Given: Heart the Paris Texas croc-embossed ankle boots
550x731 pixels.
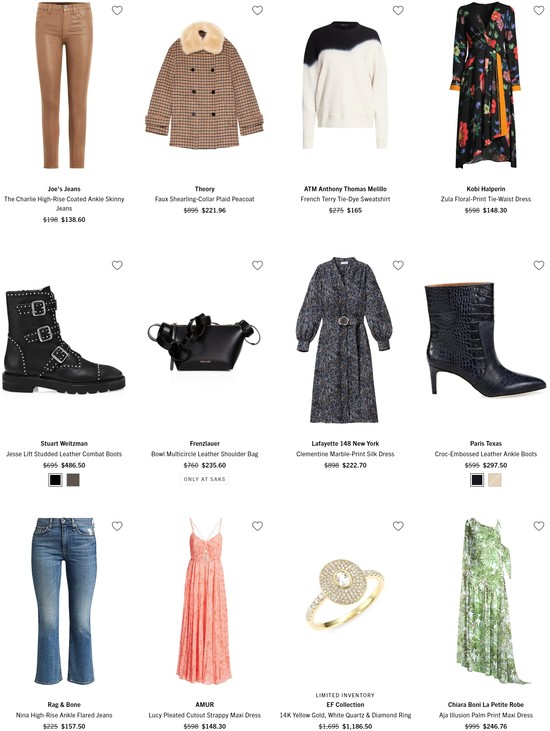Looking at the screenshot, I should tap(539, 265).
